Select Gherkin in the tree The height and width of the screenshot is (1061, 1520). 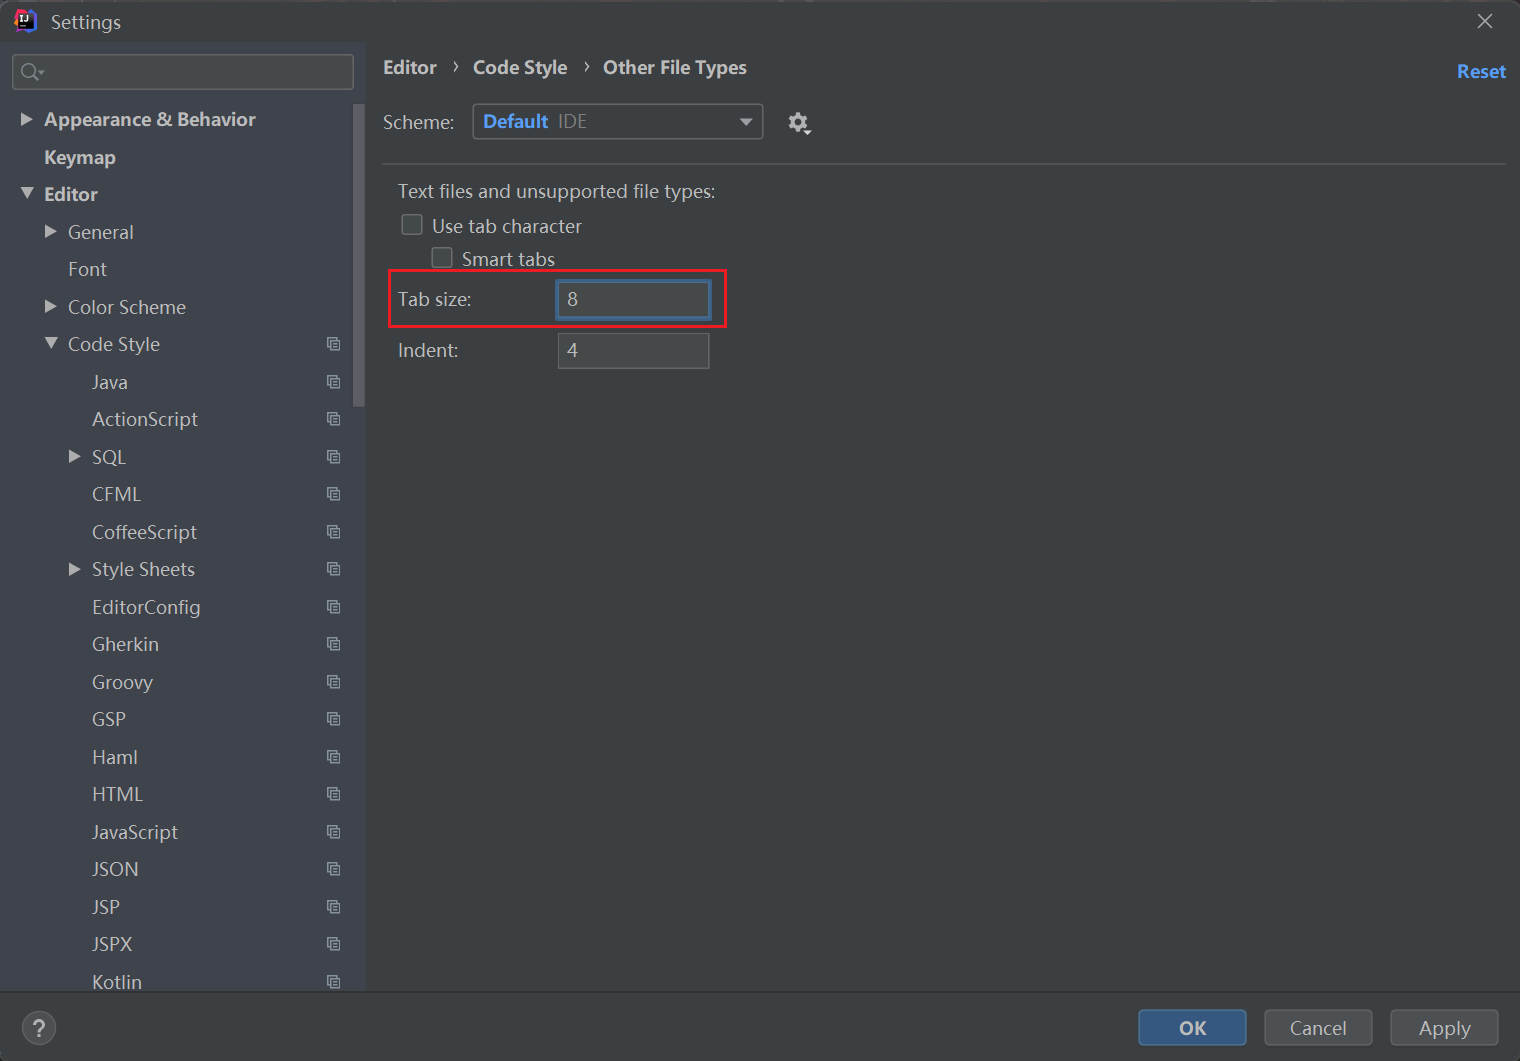(x=125, y=644)
